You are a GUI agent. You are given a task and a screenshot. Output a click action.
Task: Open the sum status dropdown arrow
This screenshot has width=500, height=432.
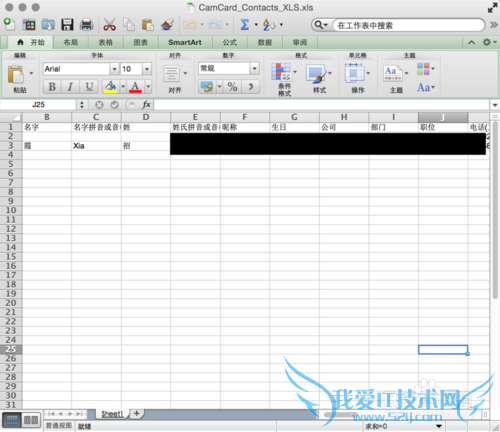pyautogui.click(x=439, y=426)
